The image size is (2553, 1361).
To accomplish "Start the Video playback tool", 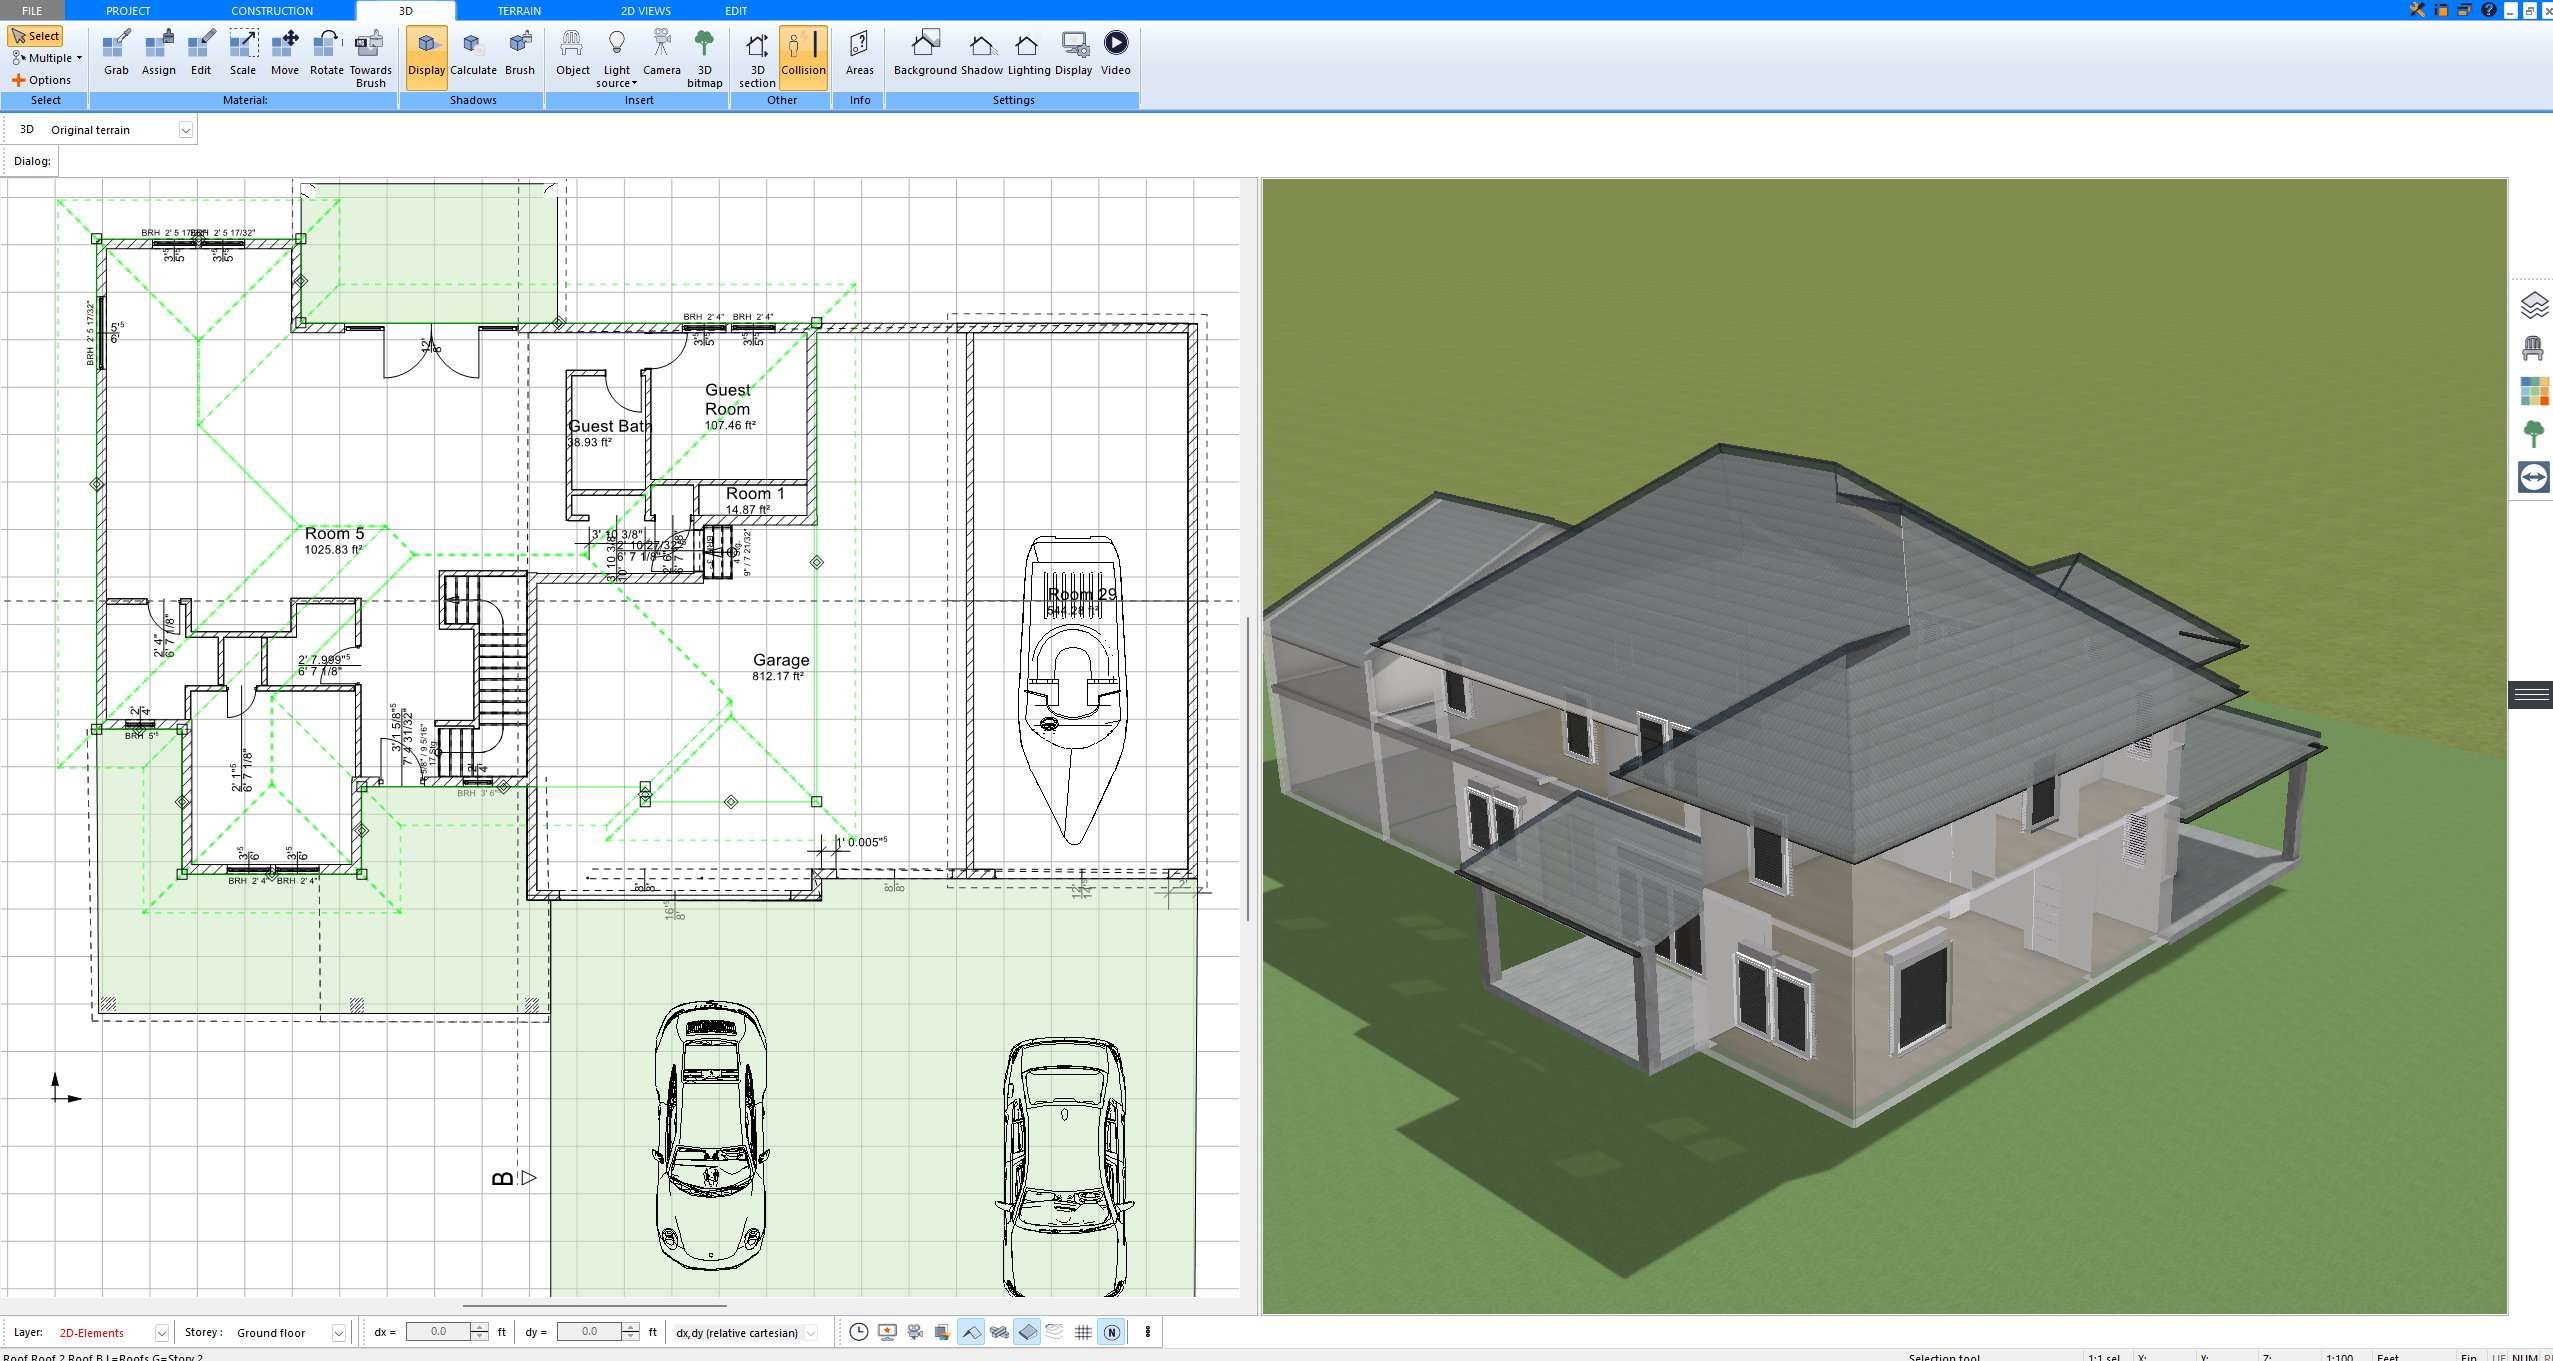I will 1116,53.
